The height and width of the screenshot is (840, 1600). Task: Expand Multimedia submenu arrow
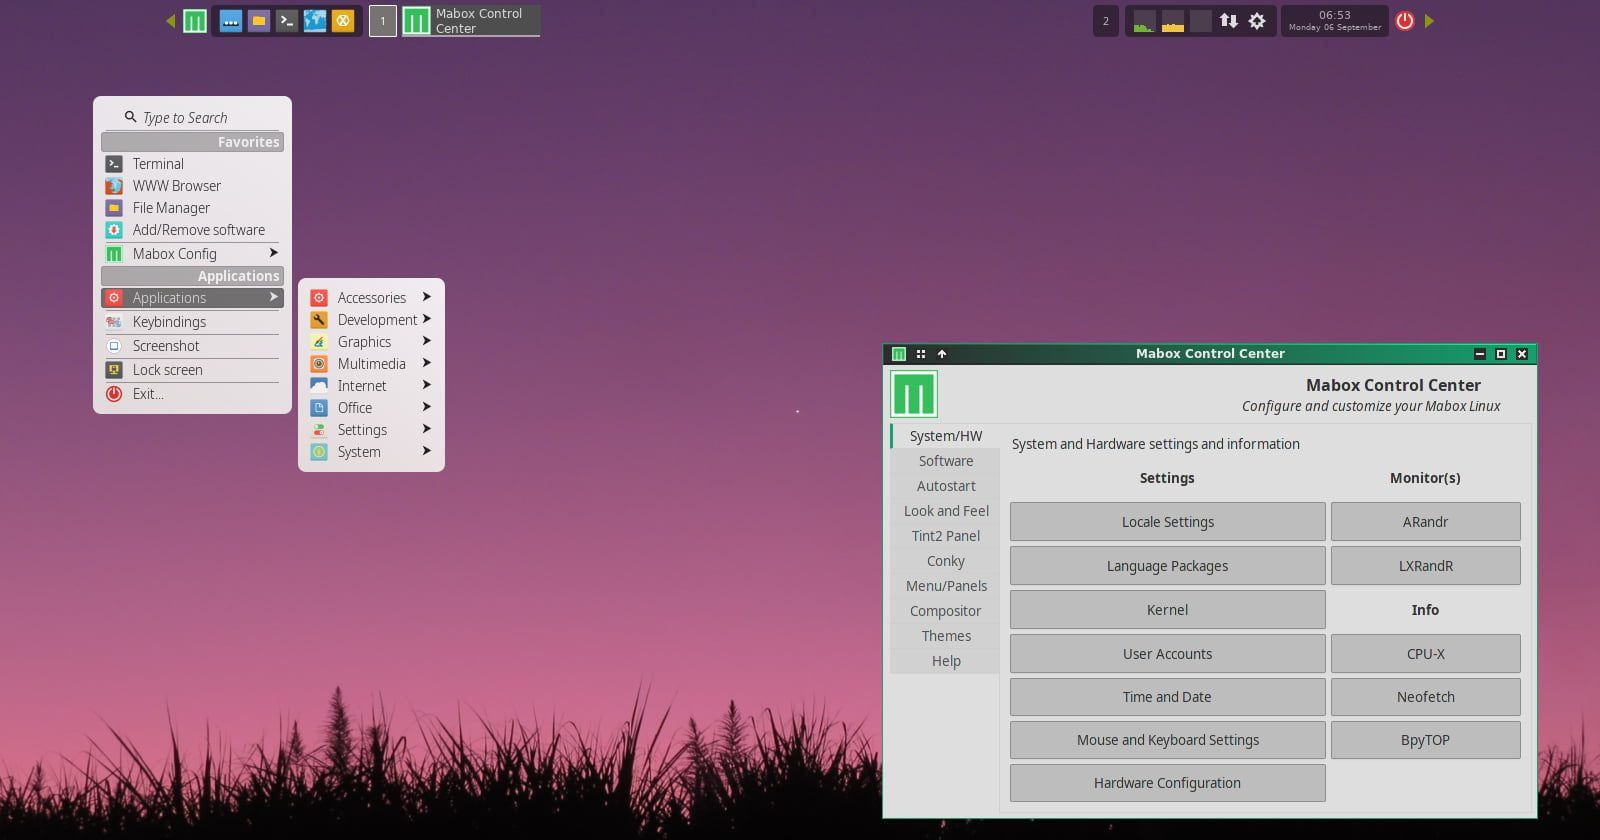coord(427,363)
